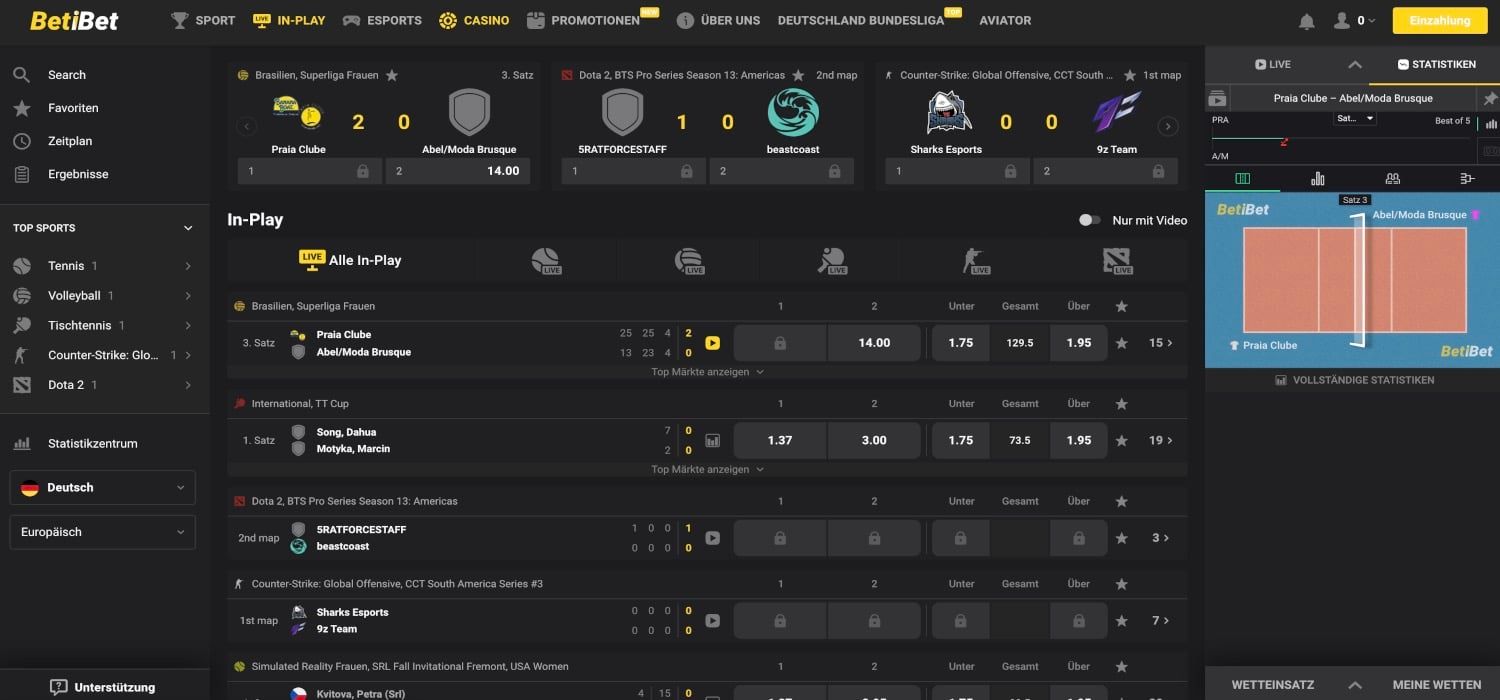Expand Top Märkte anzeigen under Praia Clube

click(x=707, y=372)
